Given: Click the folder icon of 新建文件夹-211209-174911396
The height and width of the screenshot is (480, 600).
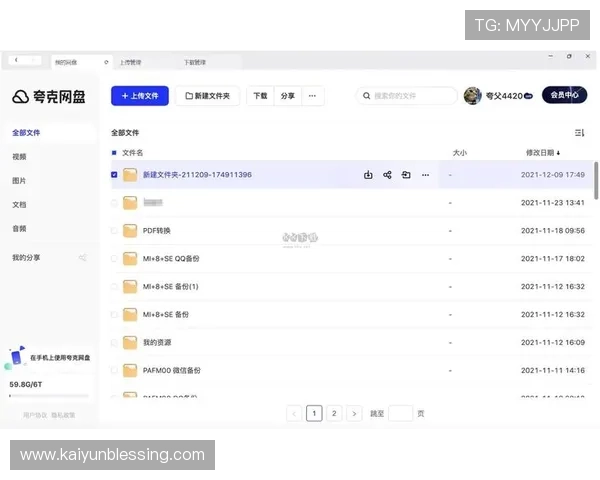Looking at the screenshot, I should pyautogui.click(x=130, y=175).
